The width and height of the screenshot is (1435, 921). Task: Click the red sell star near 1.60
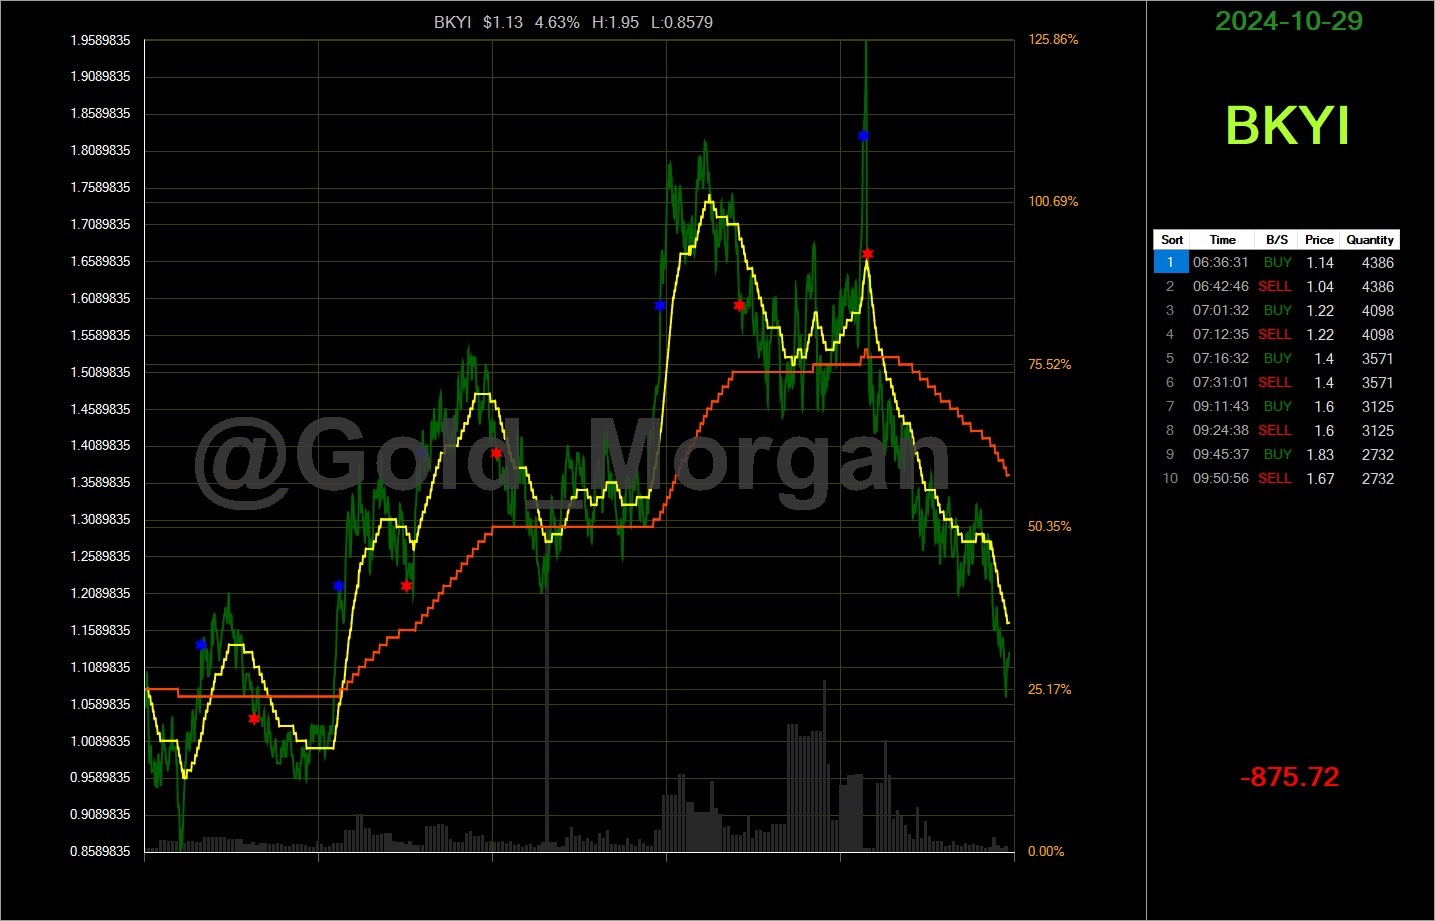[739, 305]
